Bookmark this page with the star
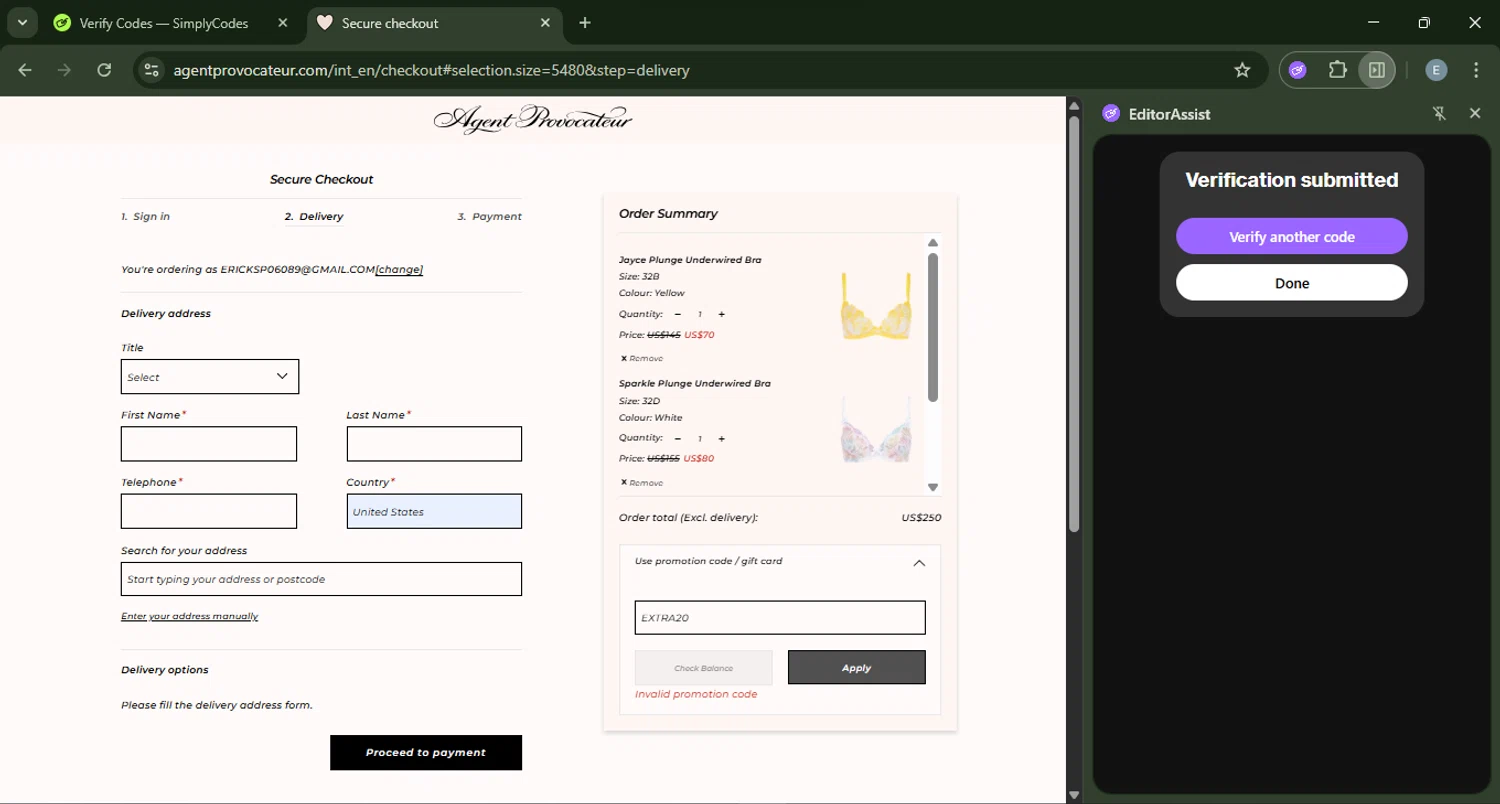Screen dimensions: 1500x804 point(1242,70)
